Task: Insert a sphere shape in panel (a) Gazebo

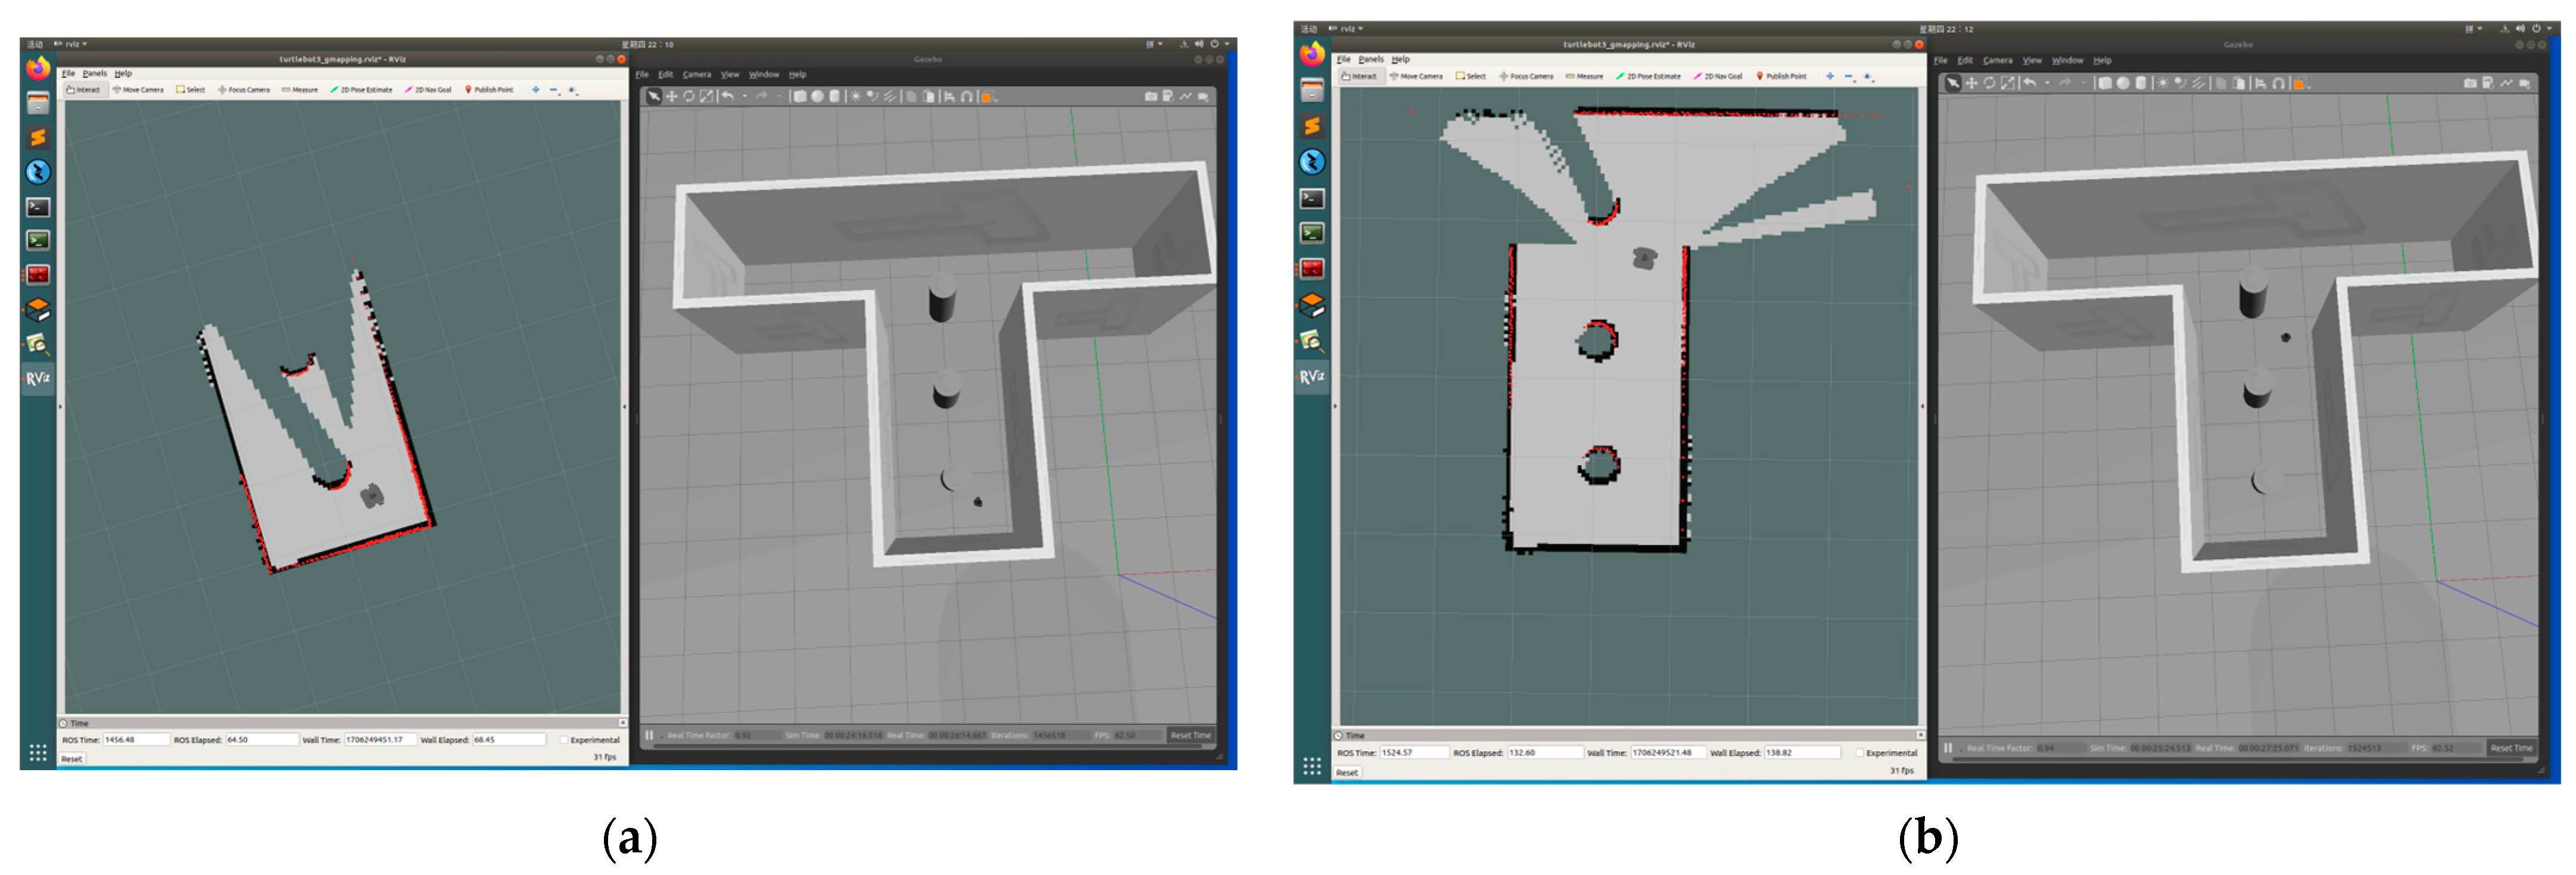Action: 817,97
